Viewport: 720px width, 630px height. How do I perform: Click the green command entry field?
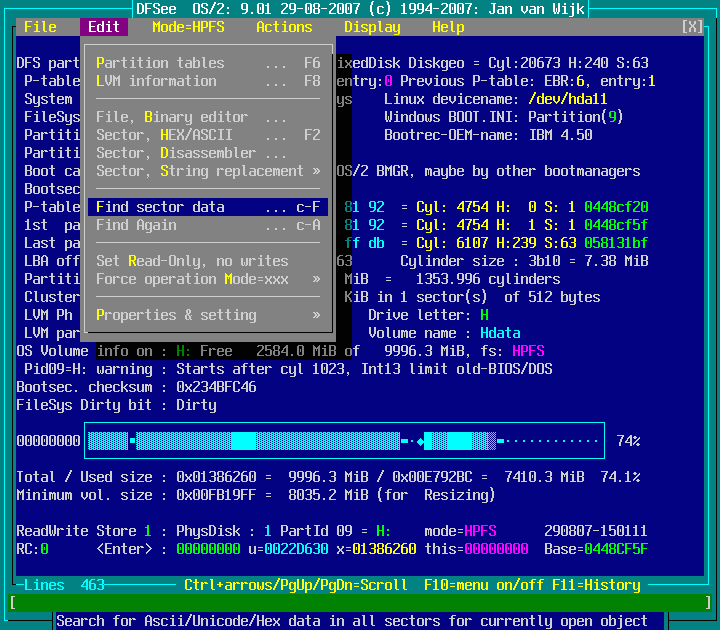click(x=360, y=602)
